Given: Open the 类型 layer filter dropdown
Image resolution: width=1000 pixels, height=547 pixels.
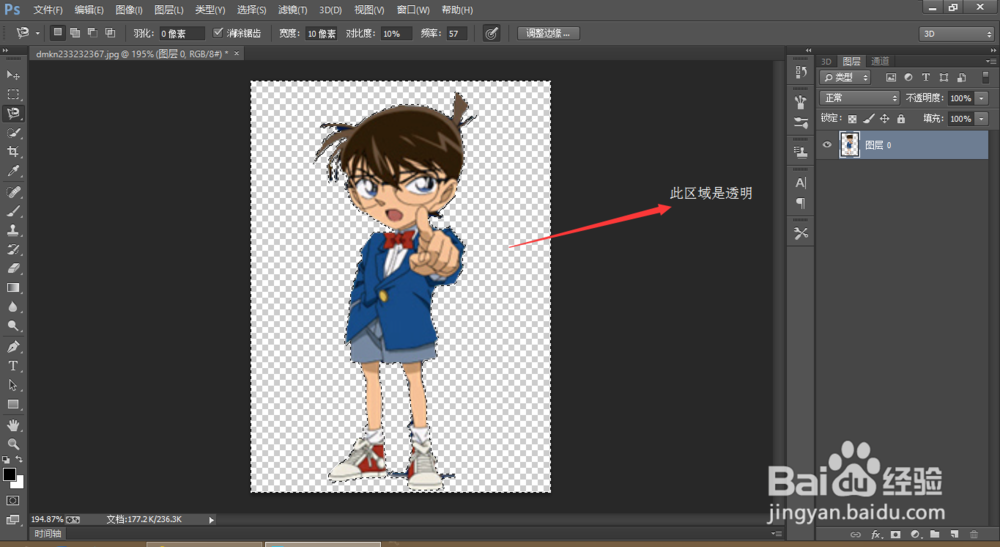Looking at the screenshot, I should click(845, 77).
